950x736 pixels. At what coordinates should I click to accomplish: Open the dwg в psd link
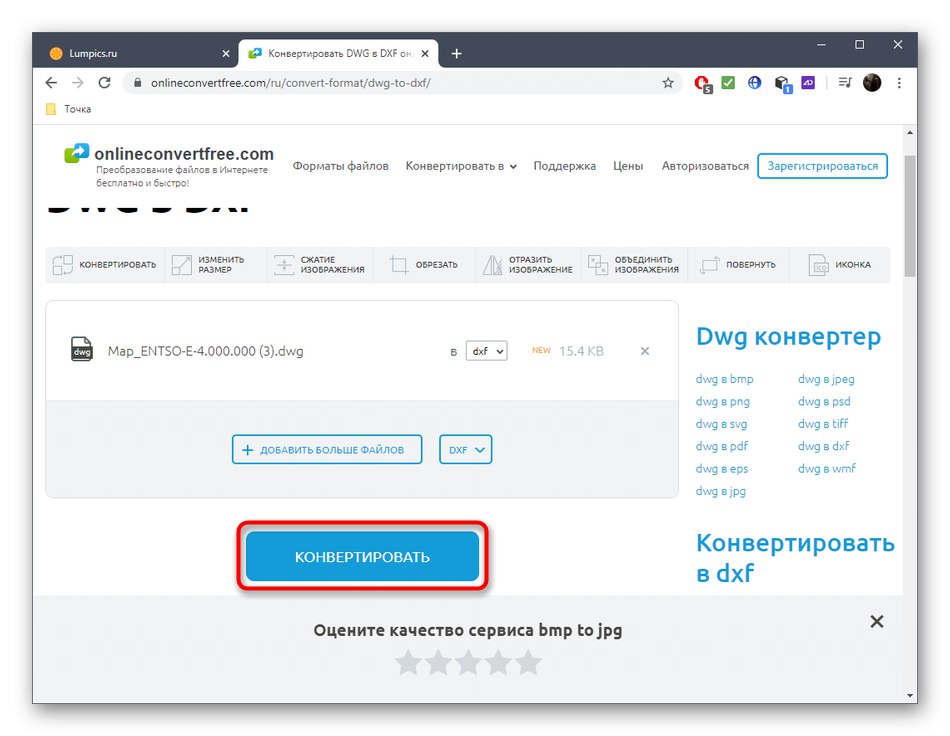824,402
